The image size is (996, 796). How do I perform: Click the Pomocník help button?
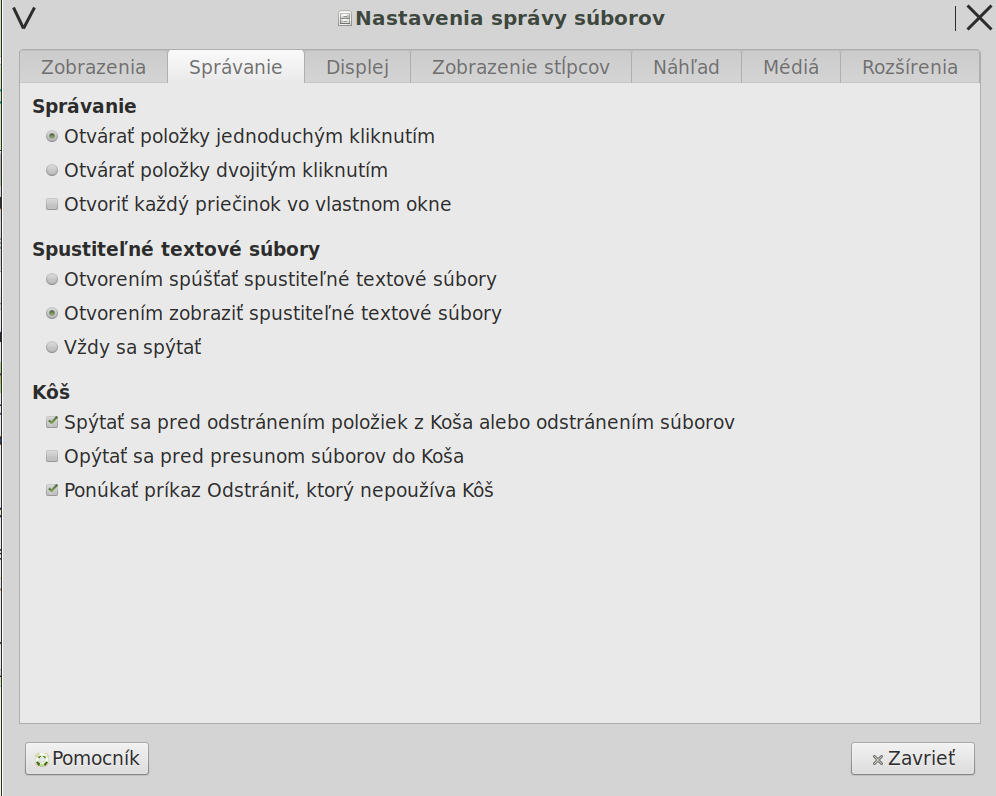point(87,758)
